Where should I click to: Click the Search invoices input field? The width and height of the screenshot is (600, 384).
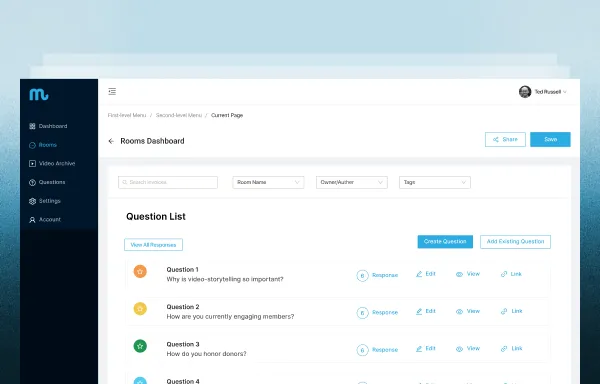tap(168, 182)
